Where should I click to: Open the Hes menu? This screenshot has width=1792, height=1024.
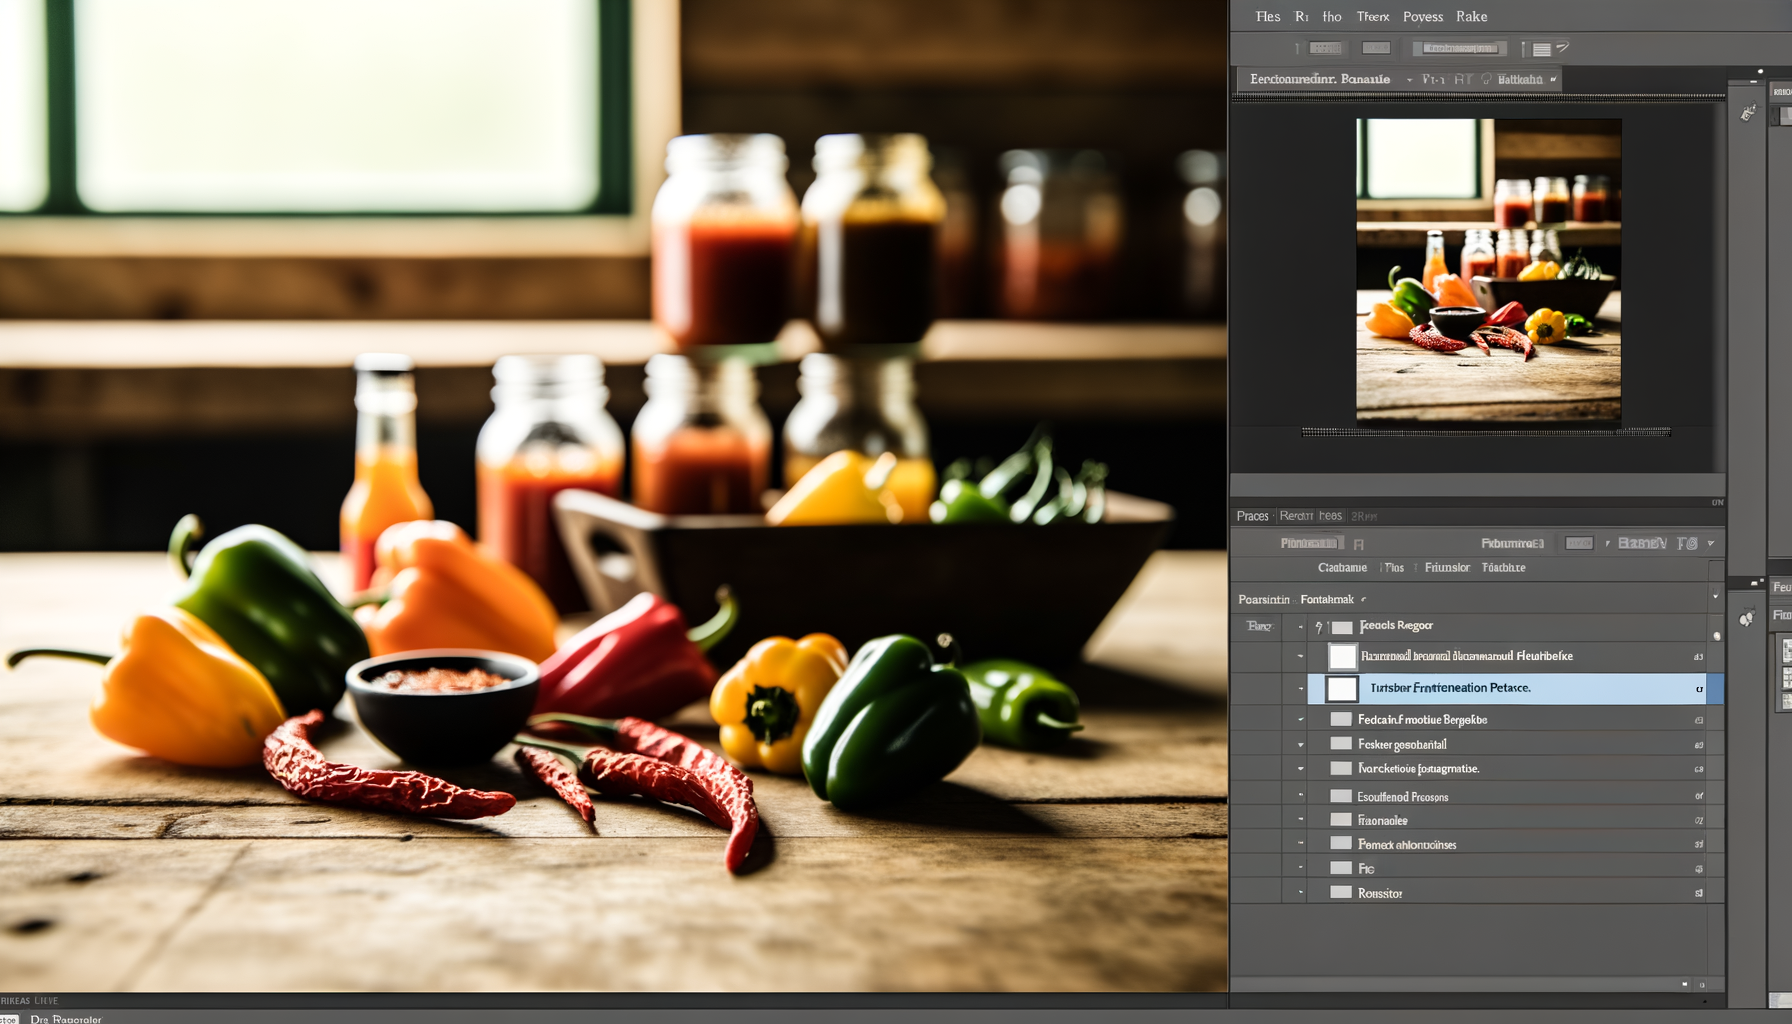[x=1267, y=17]
